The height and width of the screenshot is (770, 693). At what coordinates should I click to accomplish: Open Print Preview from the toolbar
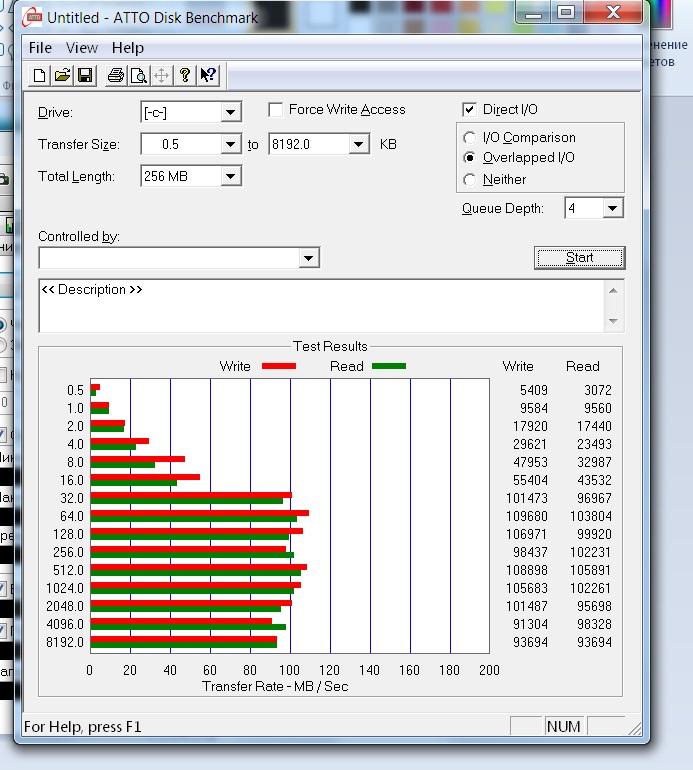139,75
